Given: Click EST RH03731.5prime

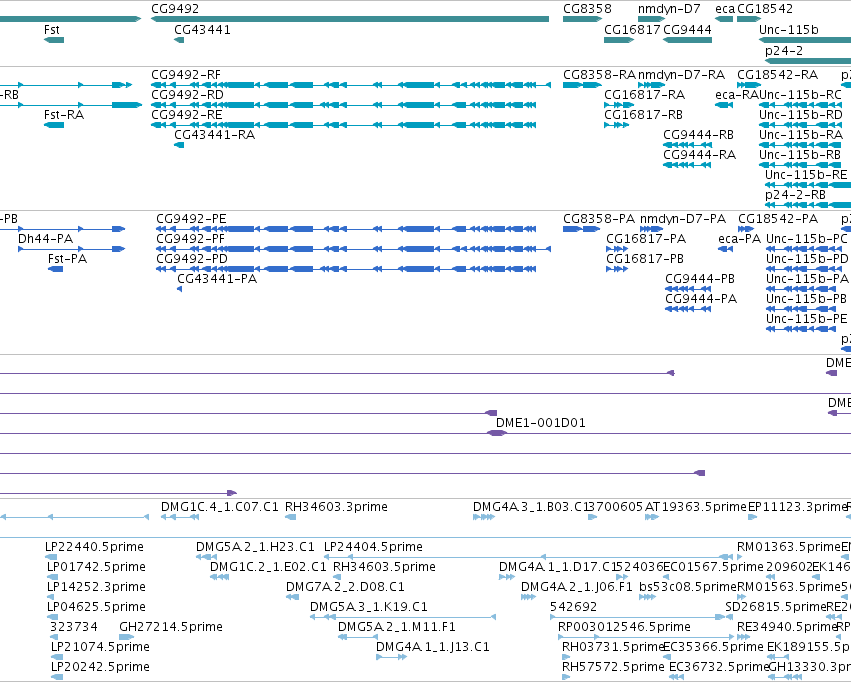Looking at the screenshot, I should coord(613,647).
